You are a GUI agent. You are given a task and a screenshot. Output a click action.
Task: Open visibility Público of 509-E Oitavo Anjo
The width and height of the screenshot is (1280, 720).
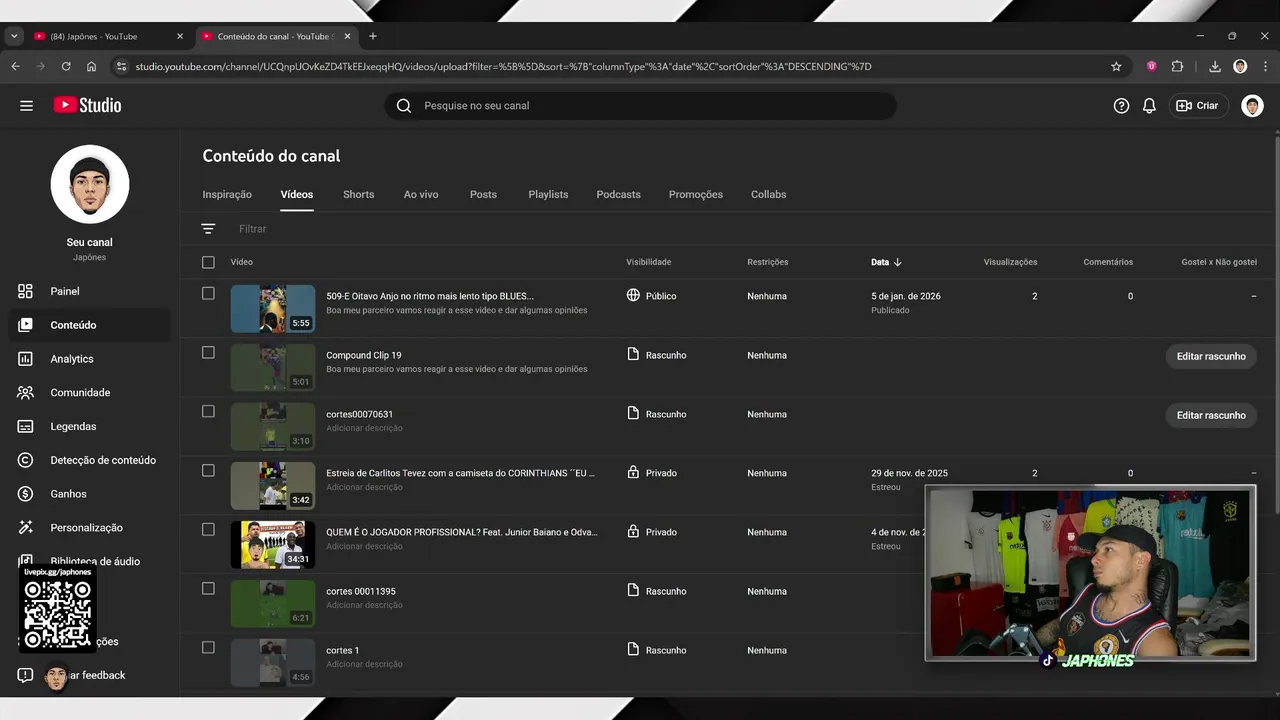click(x=652, y=296)
